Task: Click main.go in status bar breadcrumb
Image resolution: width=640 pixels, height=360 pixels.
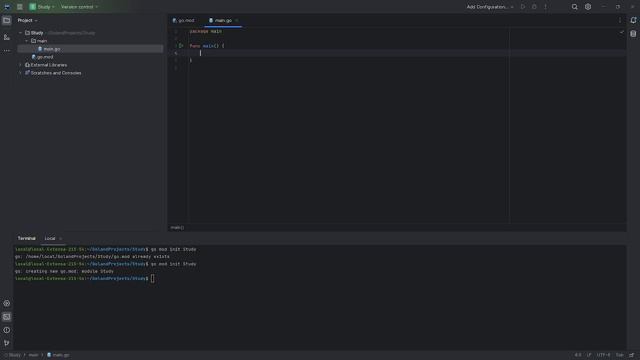Action: point(58,355)
